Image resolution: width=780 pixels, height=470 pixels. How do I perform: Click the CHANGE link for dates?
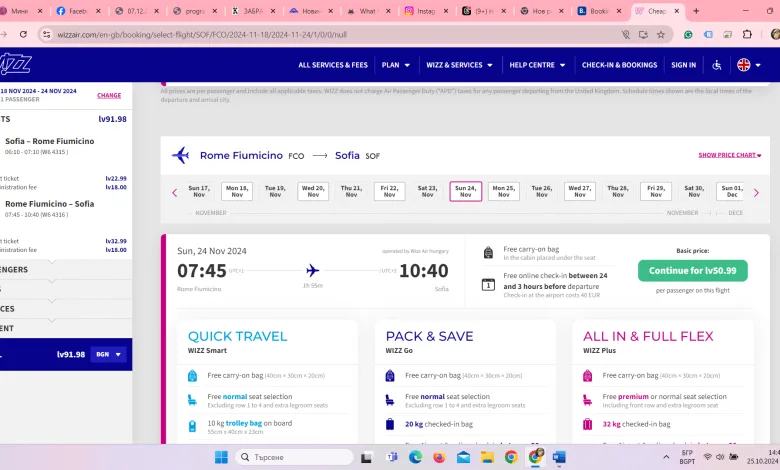[x=109, y=95]
